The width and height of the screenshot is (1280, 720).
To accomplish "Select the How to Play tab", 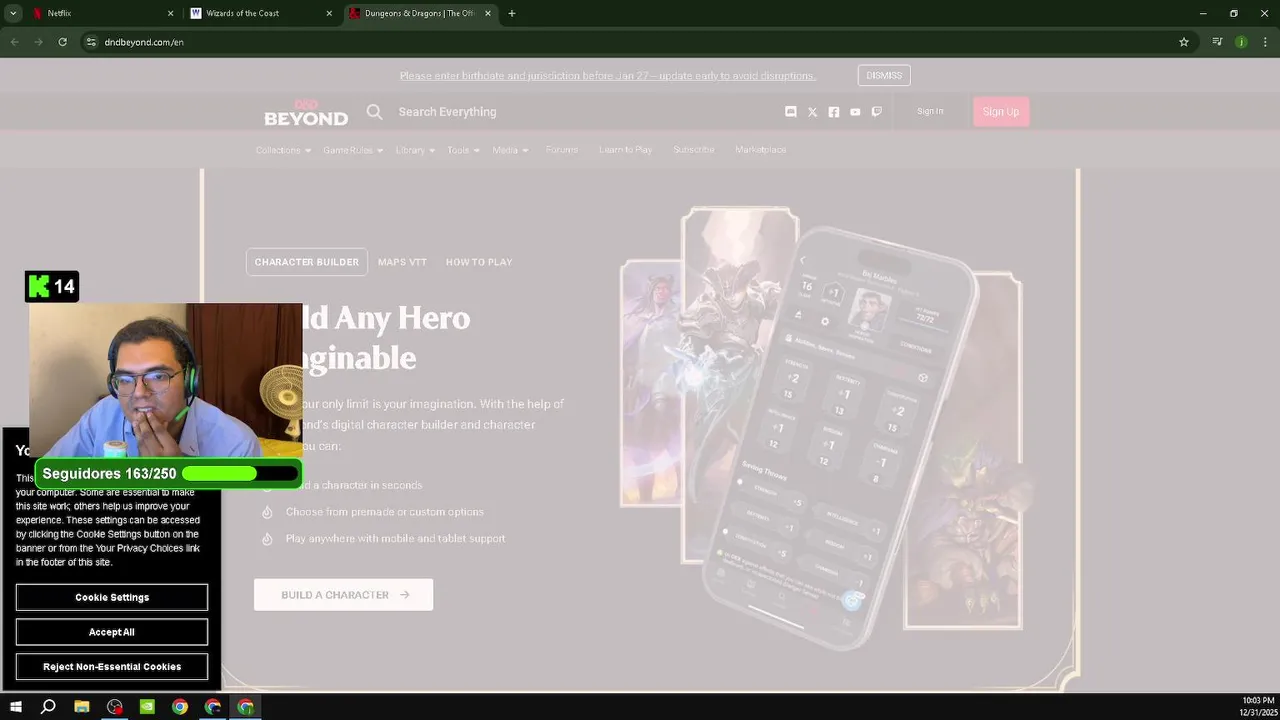I will (x=479, y=262).
